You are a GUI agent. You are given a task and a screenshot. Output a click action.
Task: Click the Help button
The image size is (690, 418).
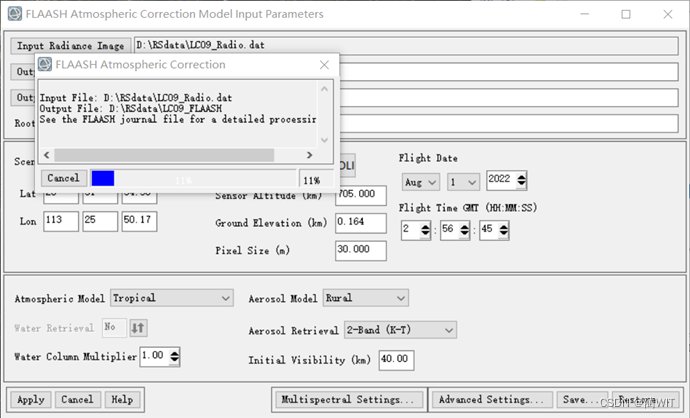122,400
